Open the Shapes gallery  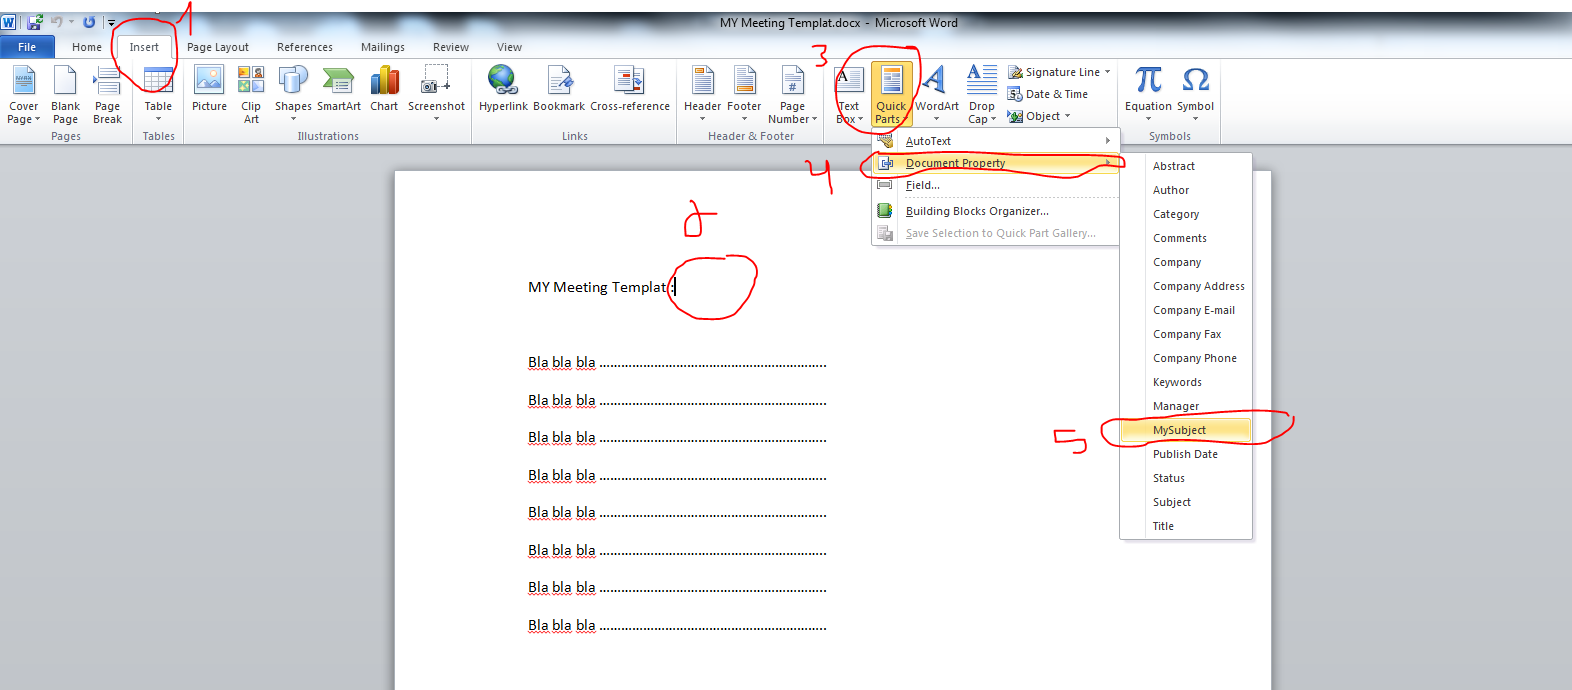tap(293, 95)
